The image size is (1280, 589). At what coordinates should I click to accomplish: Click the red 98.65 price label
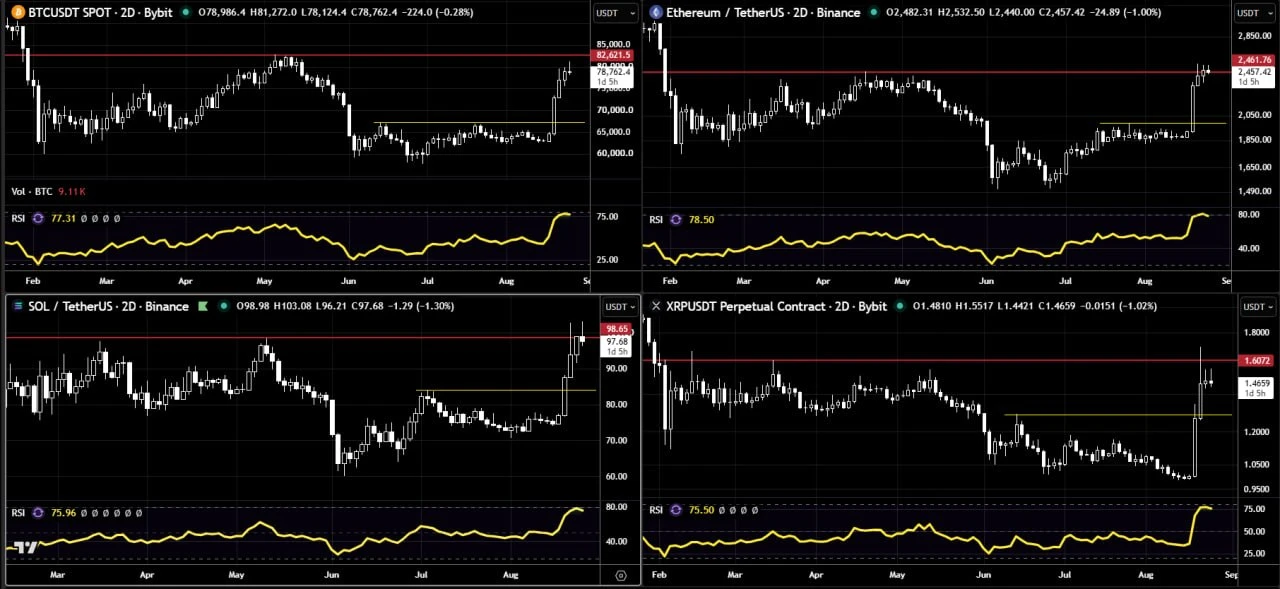[x=614, y=329]
